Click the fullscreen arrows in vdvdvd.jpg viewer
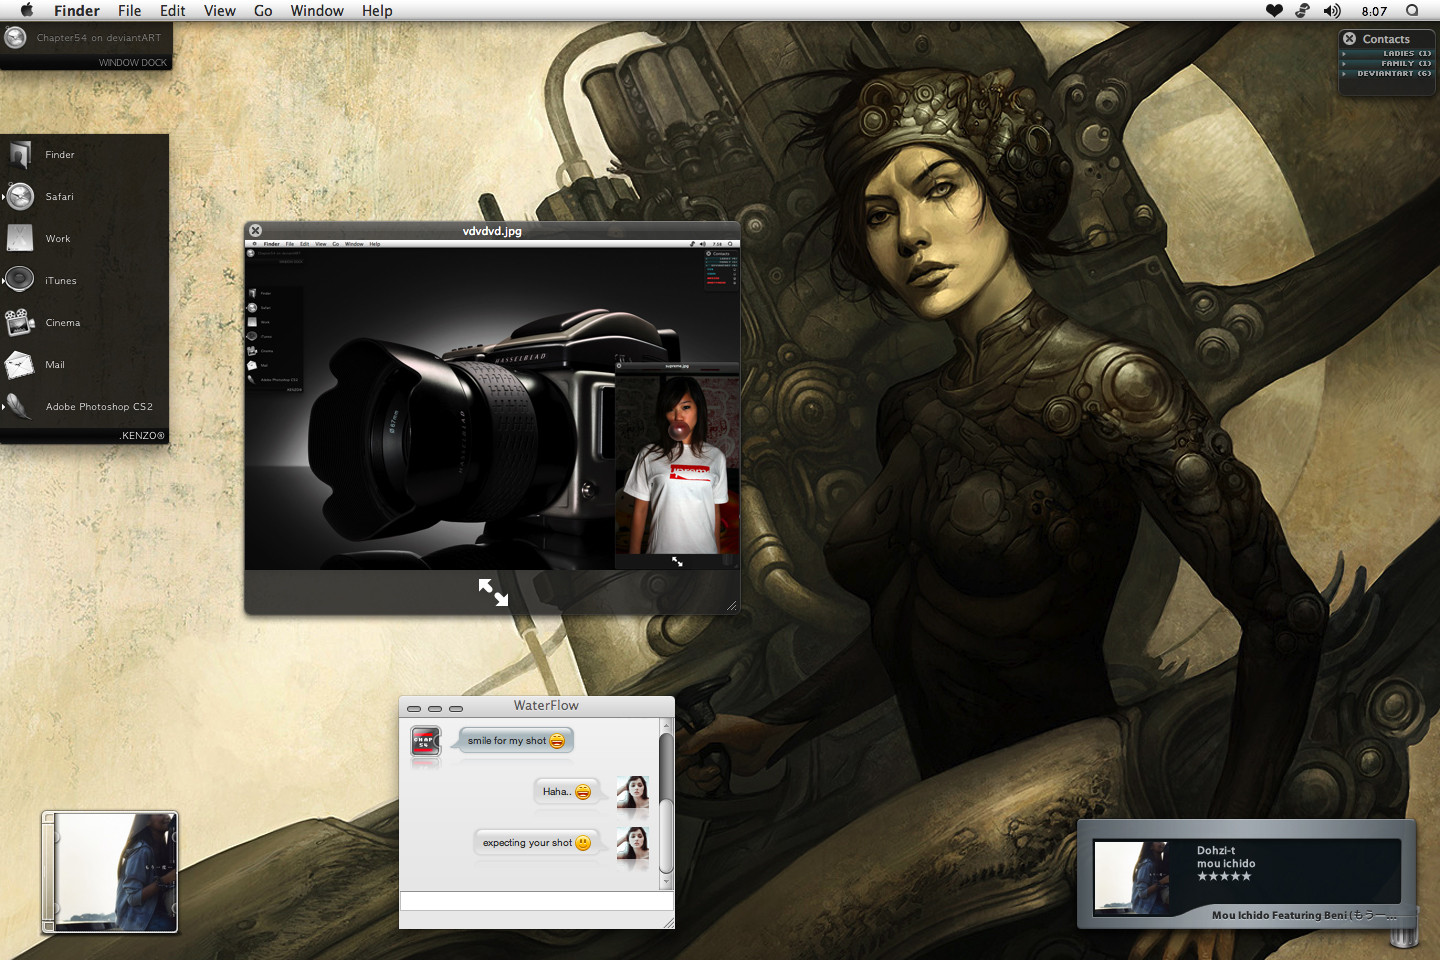Screen dimensions: 1440x960 (x=493, y=592)
